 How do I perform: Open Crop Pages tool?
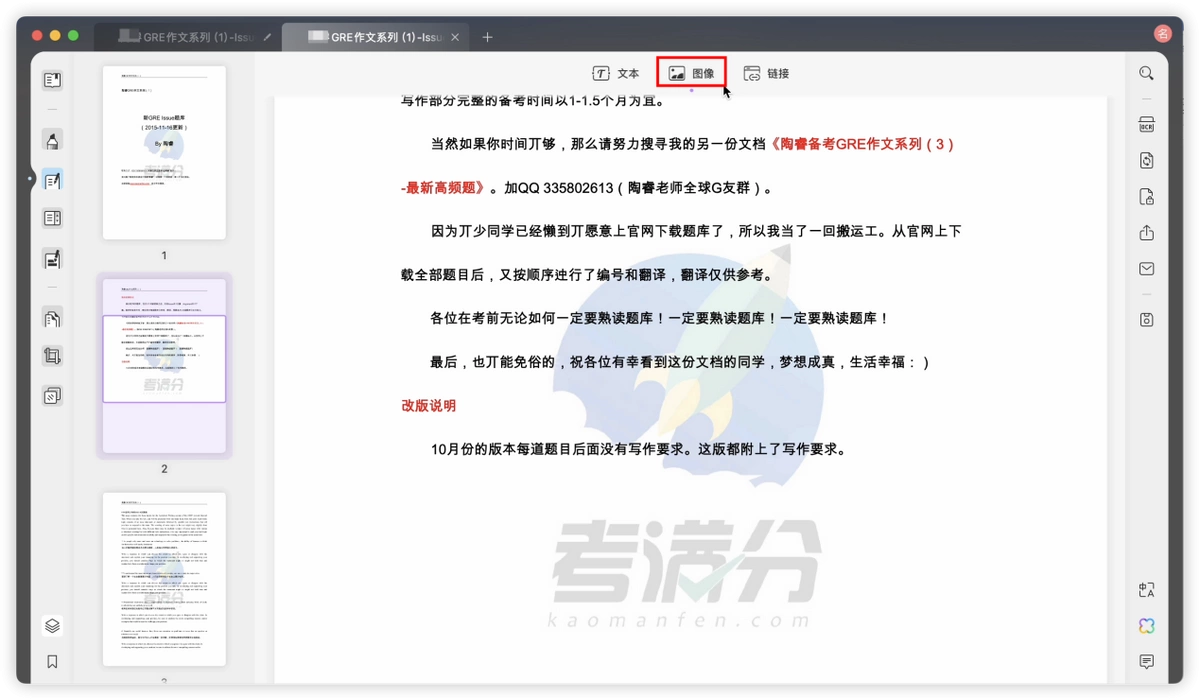[x=52, y=356]
